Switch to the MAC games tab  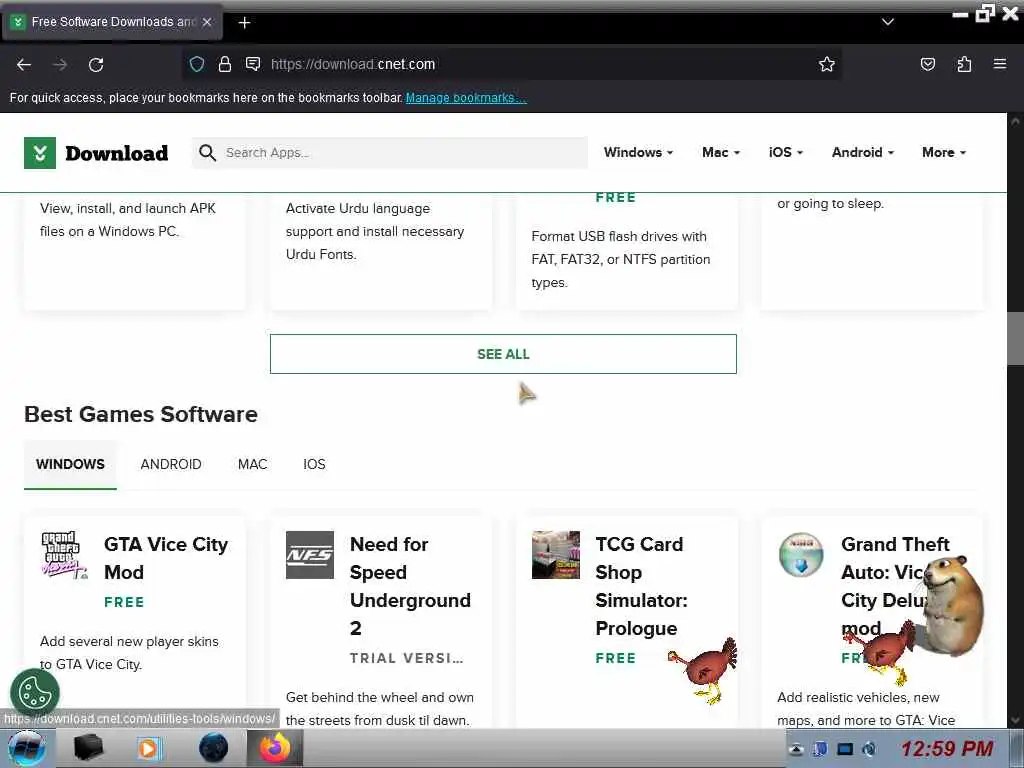253,464
